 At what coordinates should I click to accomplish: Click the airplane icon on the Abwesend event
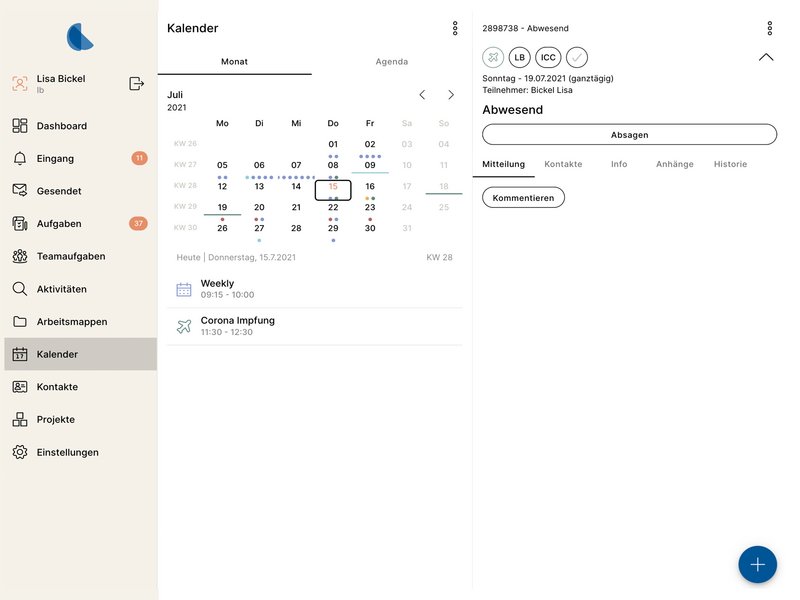[x=492, y=57]
